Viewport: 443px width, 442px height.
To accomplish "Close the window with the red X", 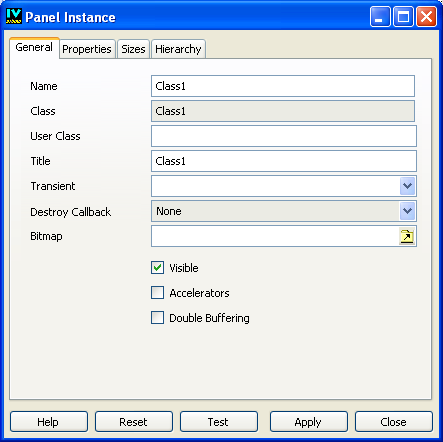I will tap(426, 16).
